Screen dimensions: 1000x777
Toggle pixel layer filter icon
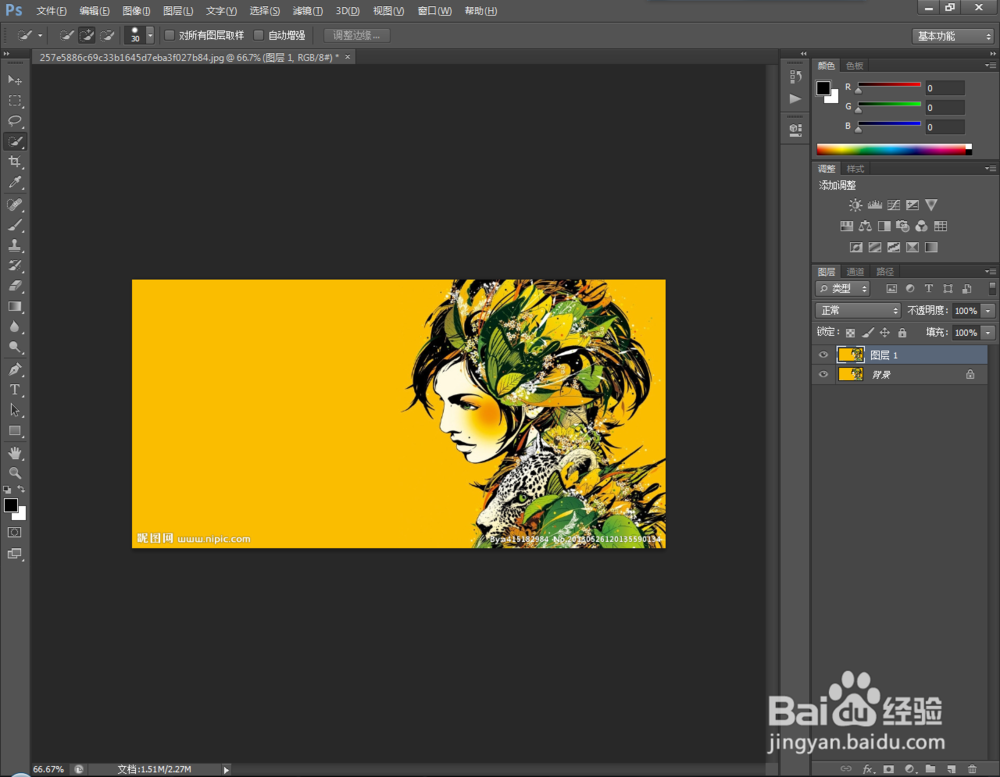click(891, 289)
